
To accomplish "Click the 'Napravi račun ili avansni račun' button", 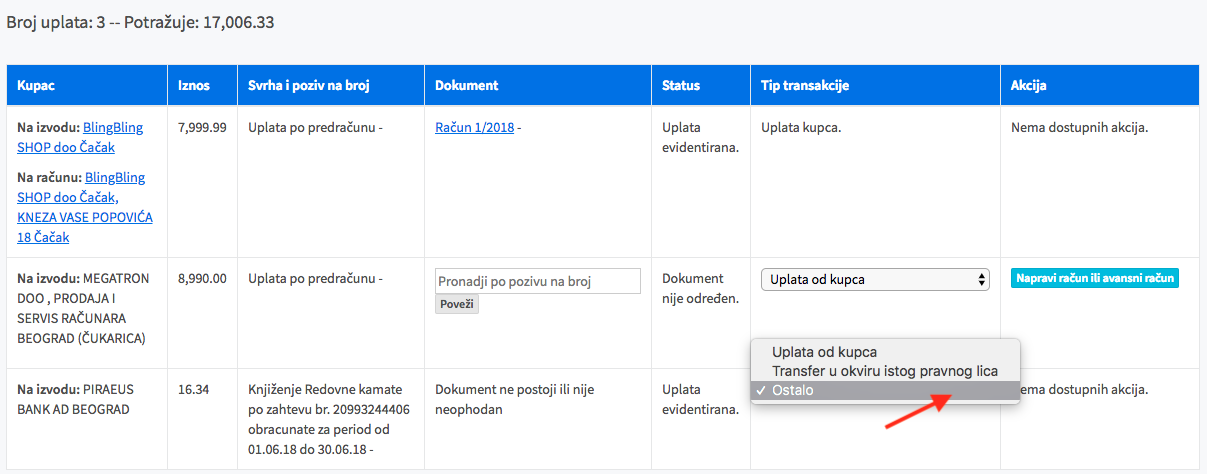I will point(1095,278).
